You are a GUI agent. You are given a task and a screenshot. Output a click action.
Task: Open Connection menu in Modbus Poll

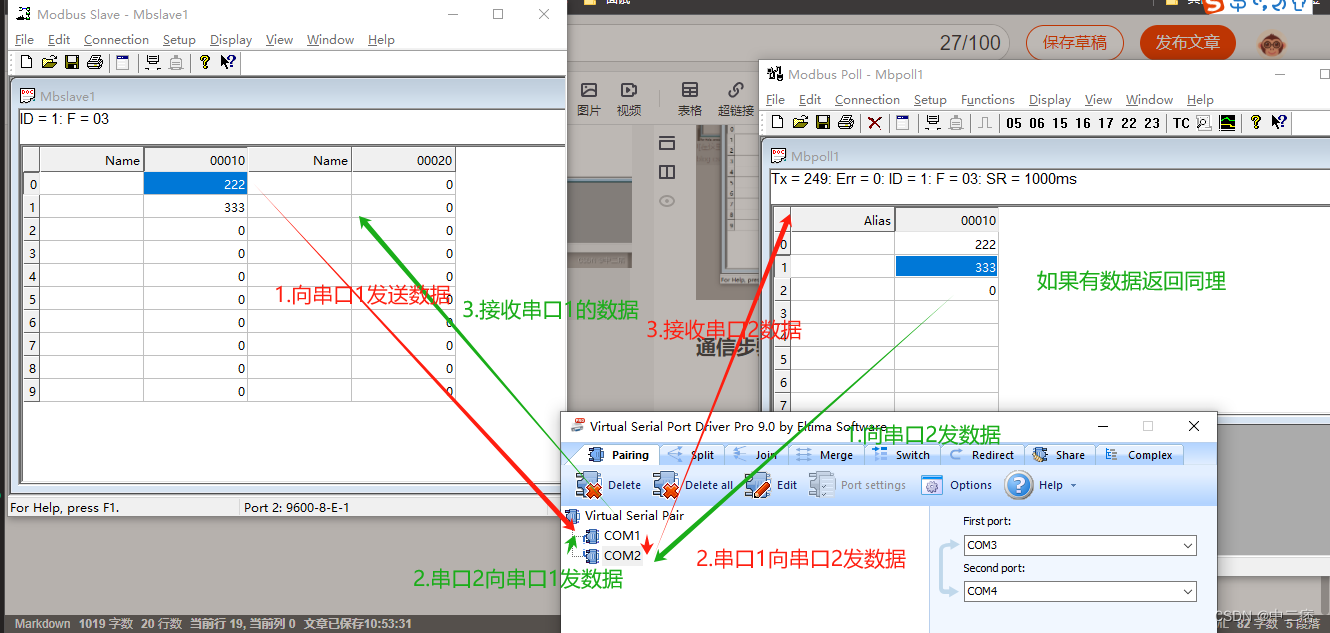(x=867, y=100)
